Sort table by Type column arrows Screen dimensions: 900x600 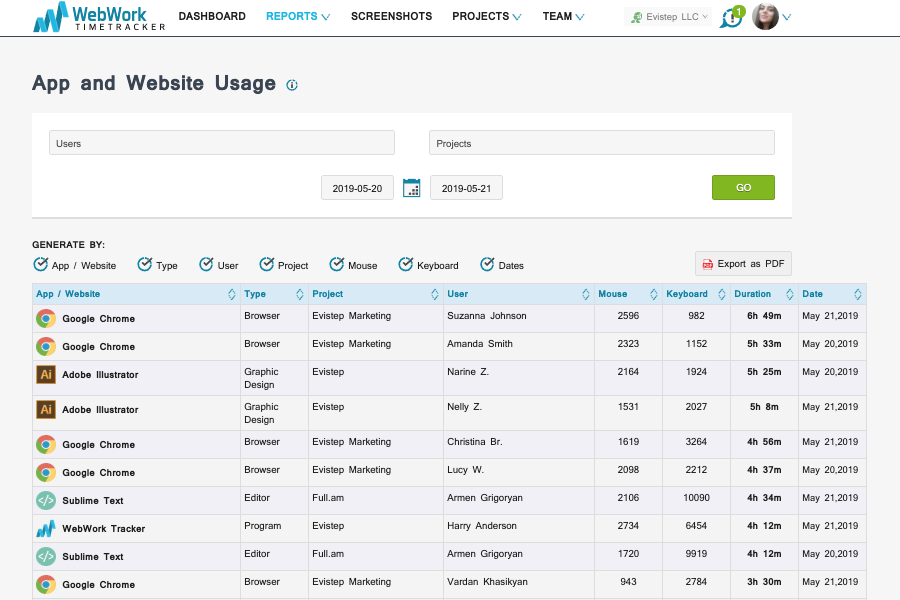[x=300, y=294]
